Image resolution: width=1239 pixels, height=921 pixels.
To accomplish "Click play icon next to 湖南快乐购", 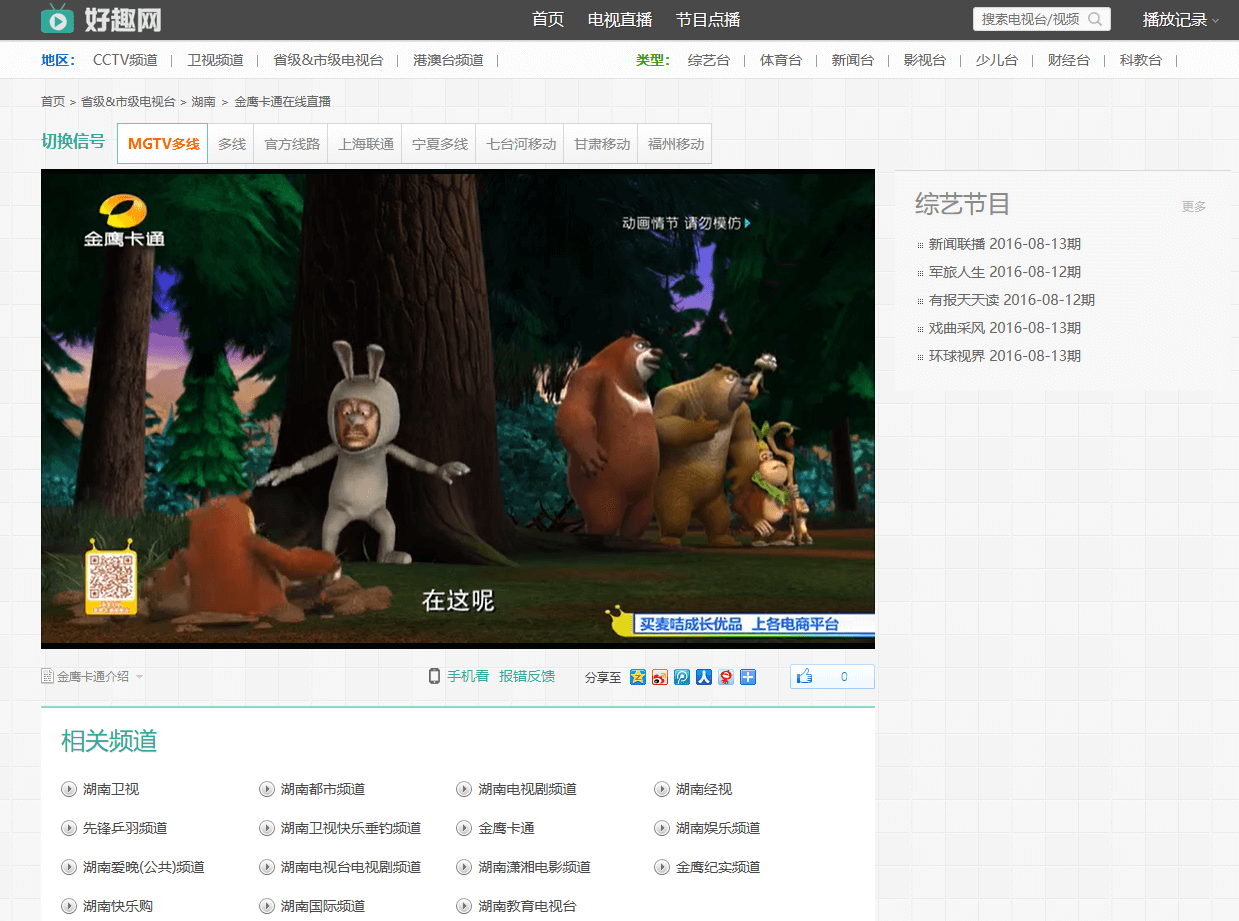I will [69, 906].
